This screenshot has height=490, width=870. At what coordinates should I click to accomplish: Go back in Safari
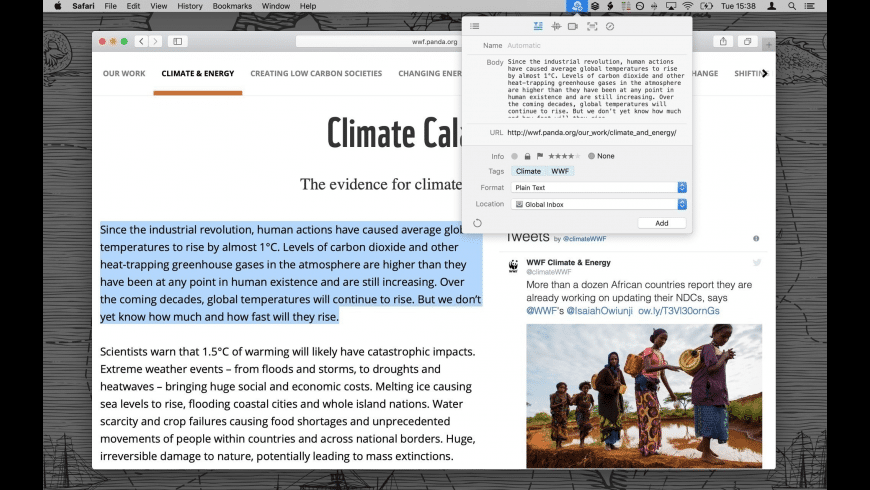pos(141,41)
